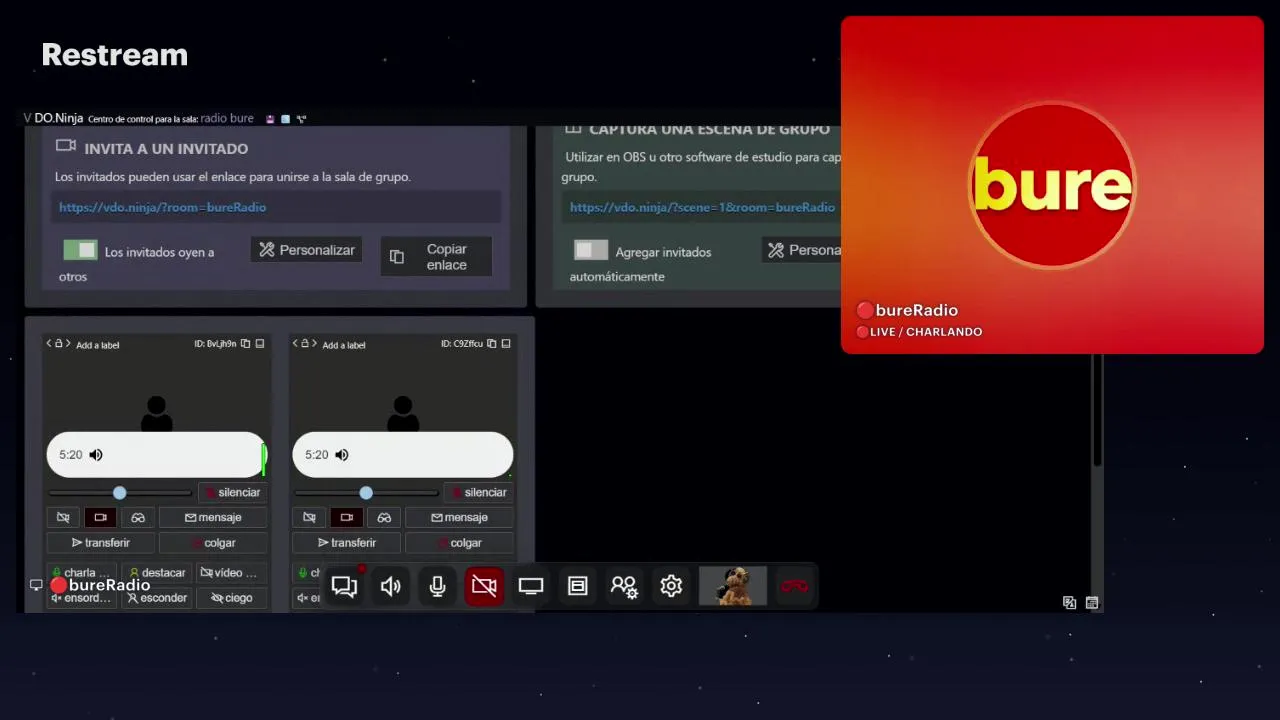
Task: Click the light blue icon in VDO.Ninja header
Action: tap(285, 119)
